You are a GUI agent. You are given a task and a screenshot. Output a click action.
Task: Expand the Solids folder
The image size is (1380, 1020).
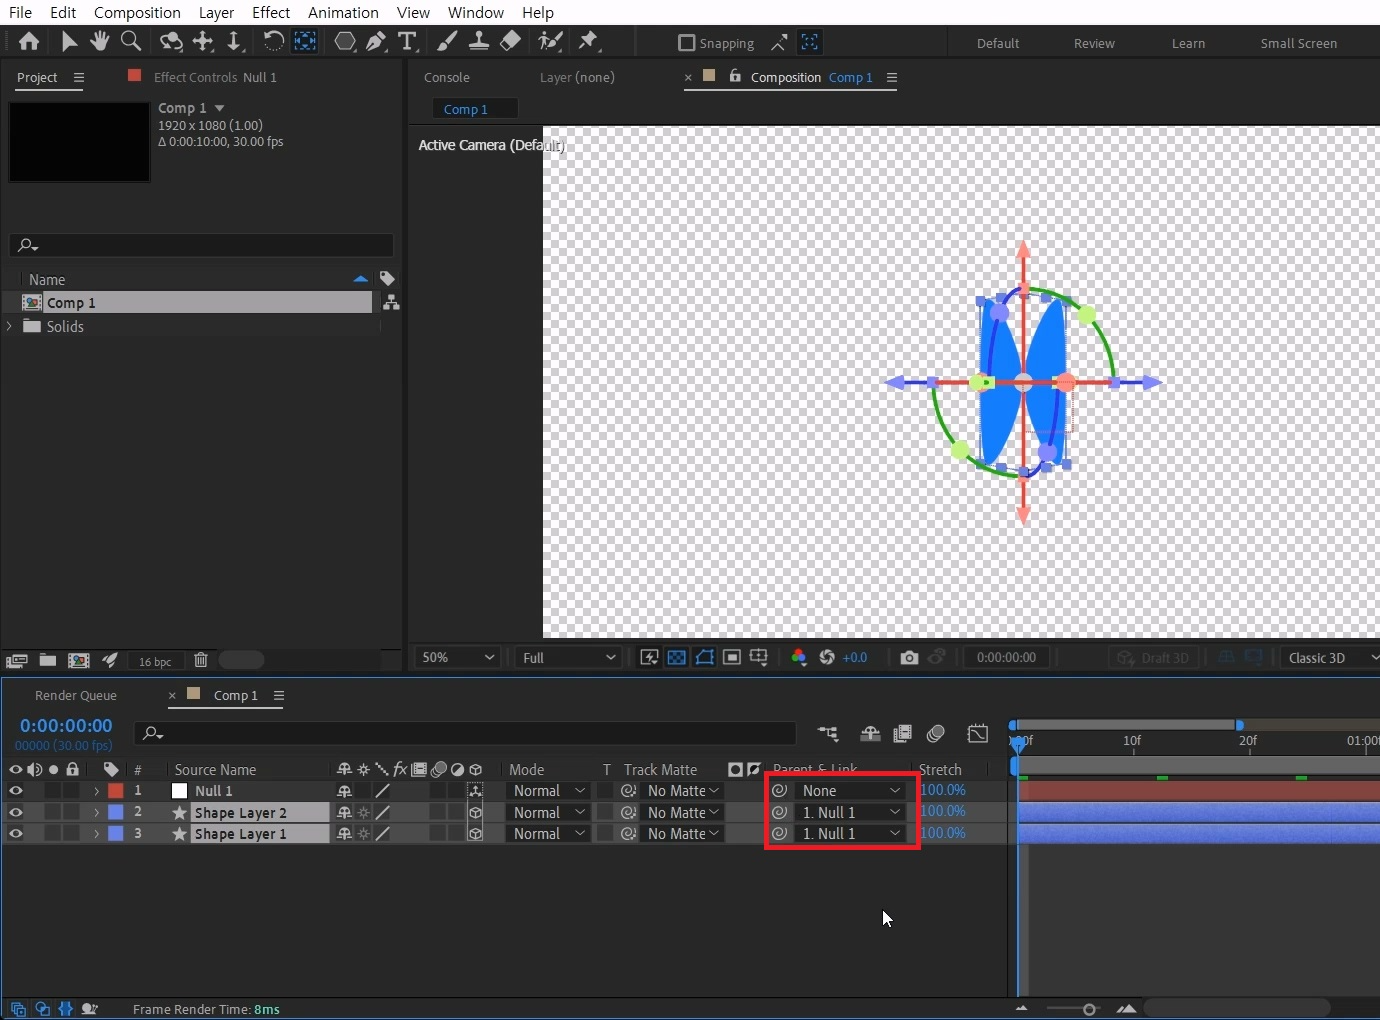(10, 327)
